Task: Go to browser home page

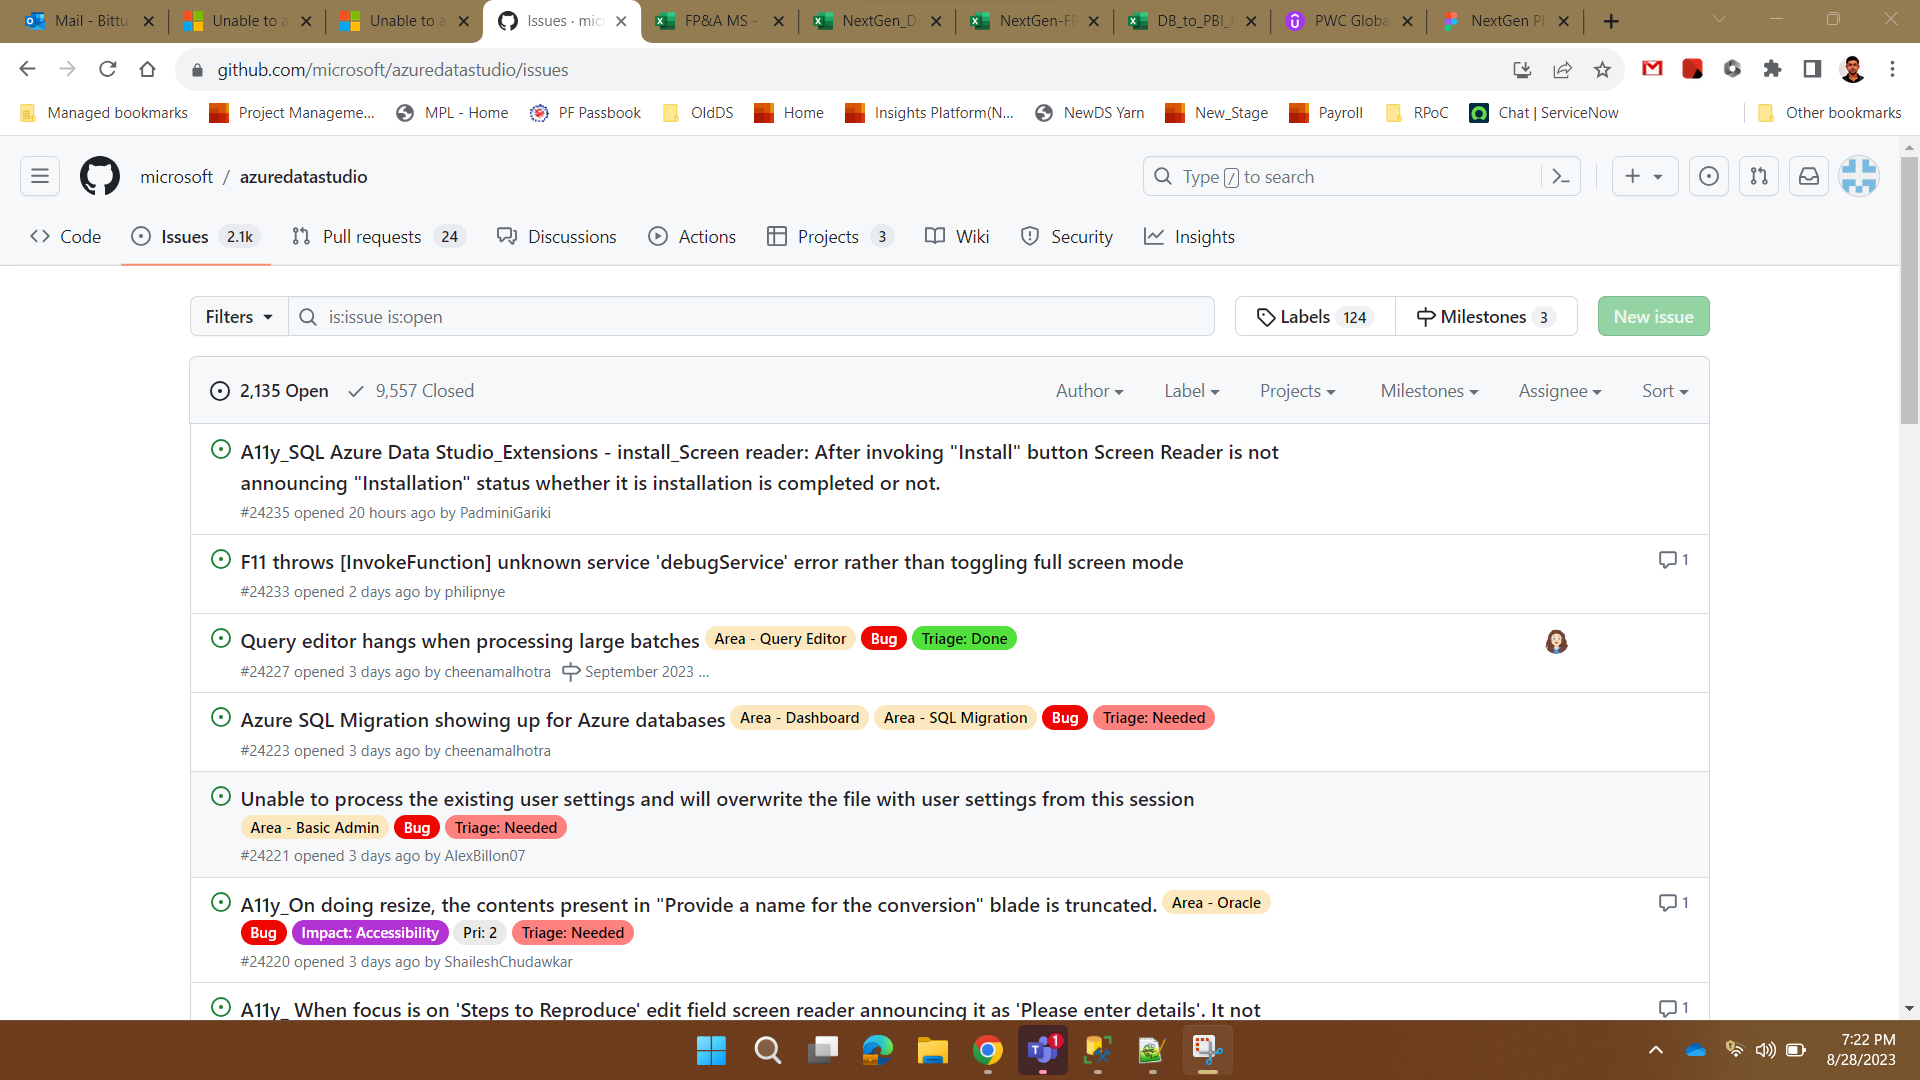Action: click(x=148, y=69)
